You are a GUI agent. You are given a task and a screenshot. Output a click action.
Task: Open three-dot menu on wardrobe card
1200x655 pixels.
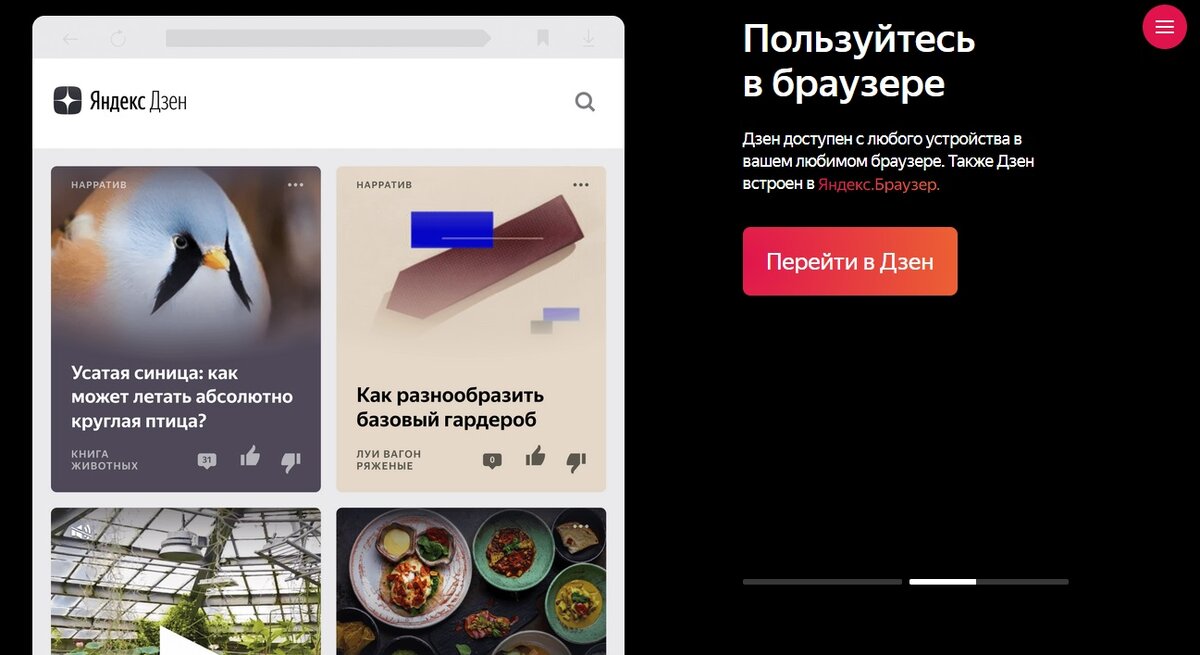(x=581, y=185)
